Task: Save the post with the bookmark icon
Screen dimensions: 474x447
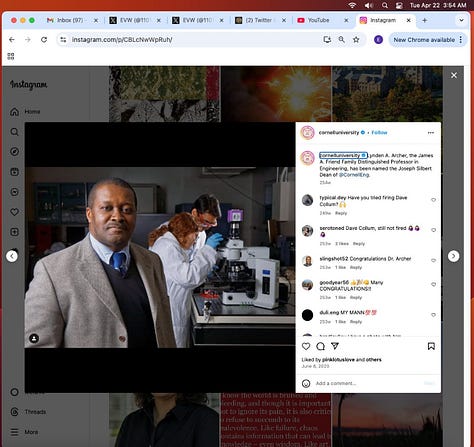Action: coord(431,346)
